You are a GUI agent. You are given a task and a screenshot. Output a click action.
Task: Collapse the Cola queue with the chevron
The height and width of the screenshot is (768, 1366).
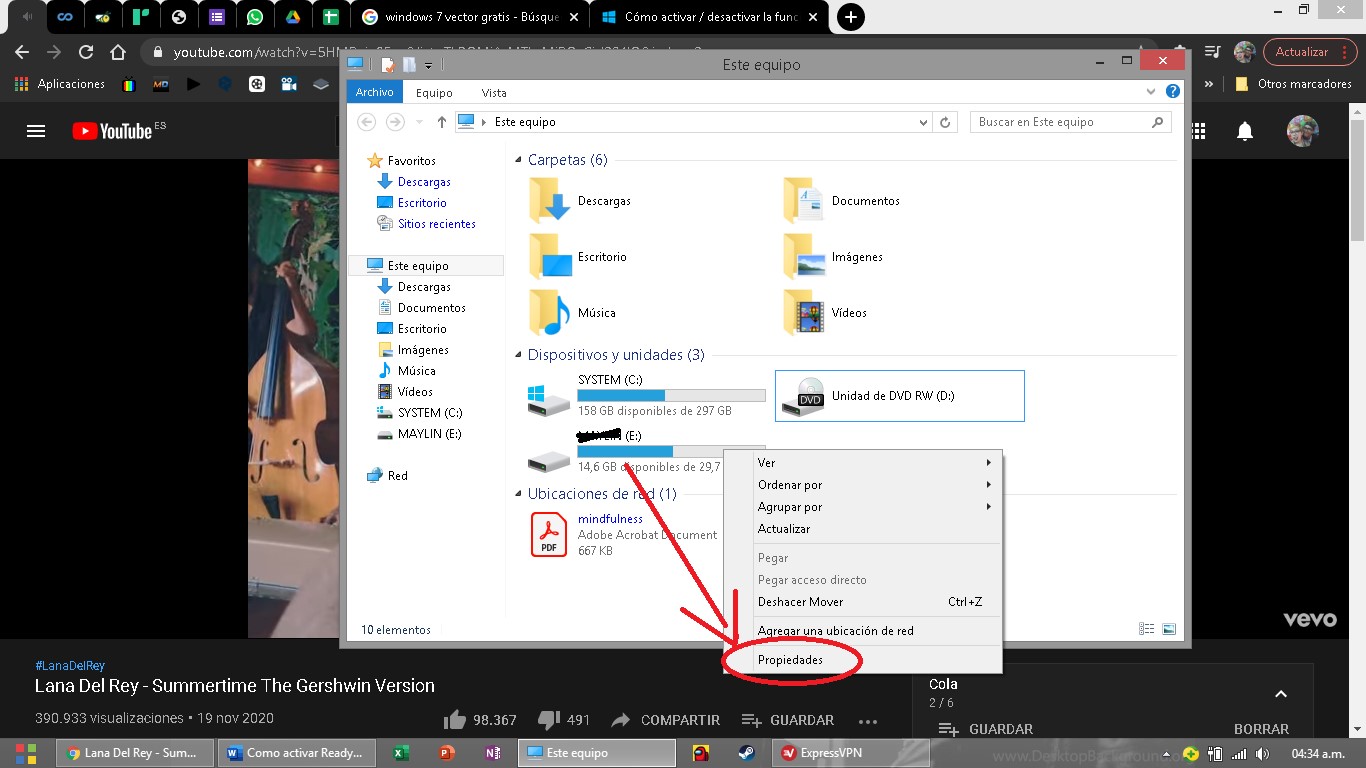point(1281,693)
